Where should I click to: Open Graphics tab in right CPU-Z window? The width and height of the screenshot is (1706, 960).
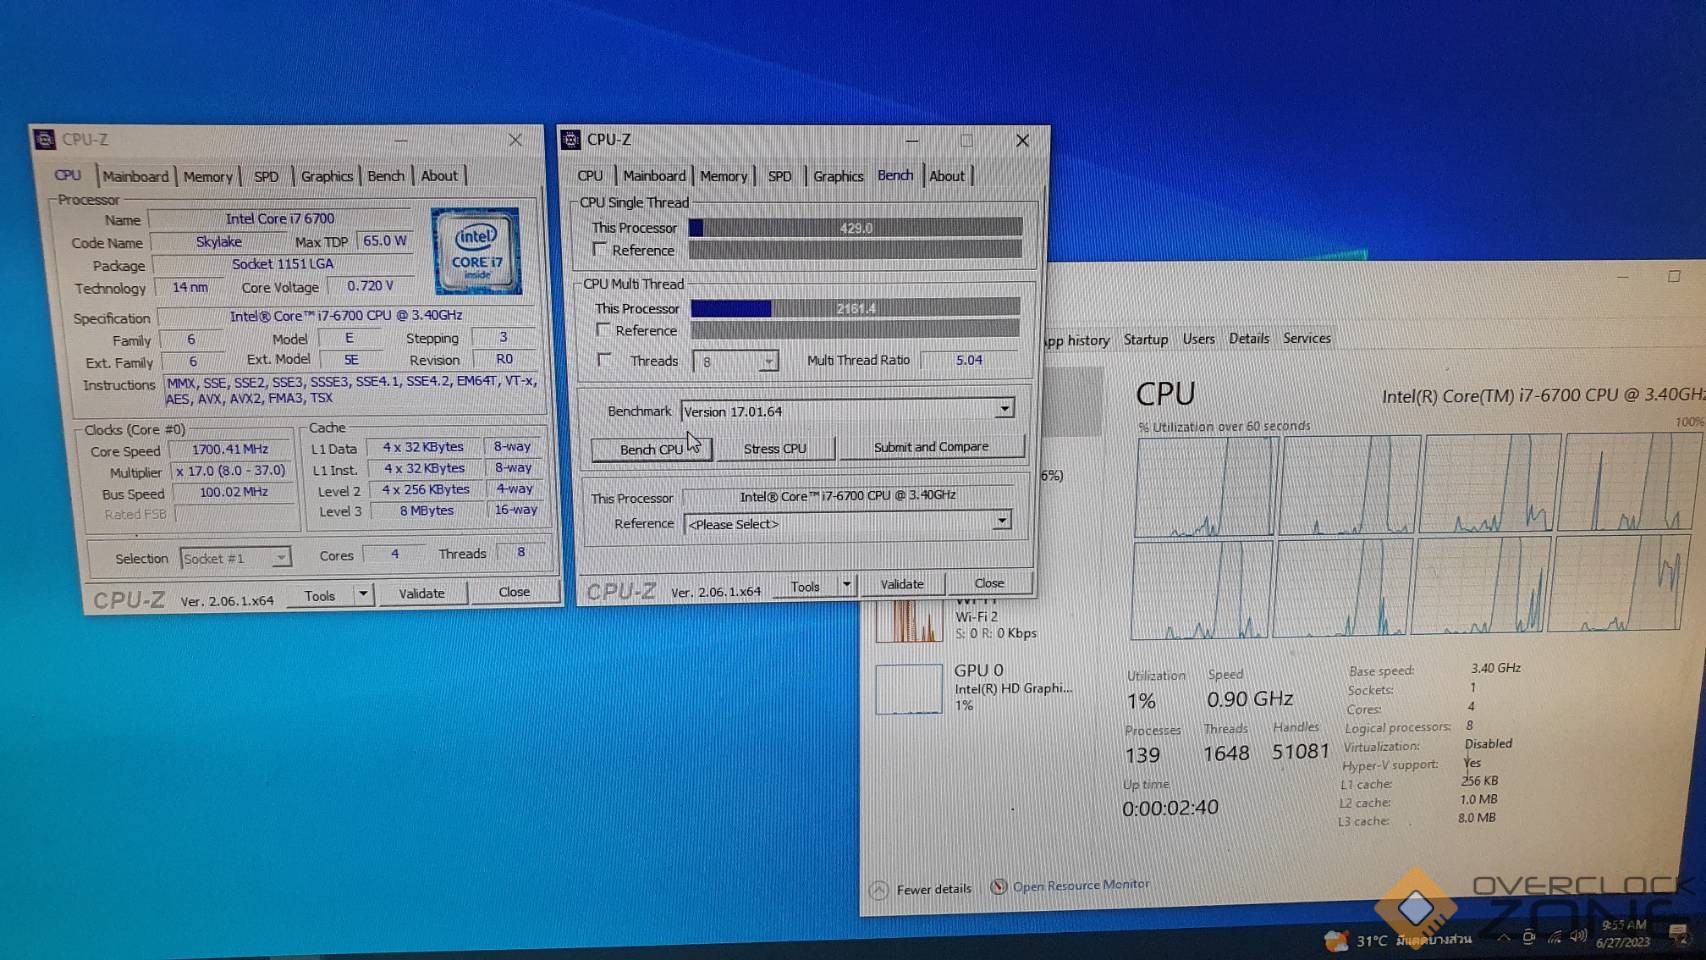tap(838, 176)
